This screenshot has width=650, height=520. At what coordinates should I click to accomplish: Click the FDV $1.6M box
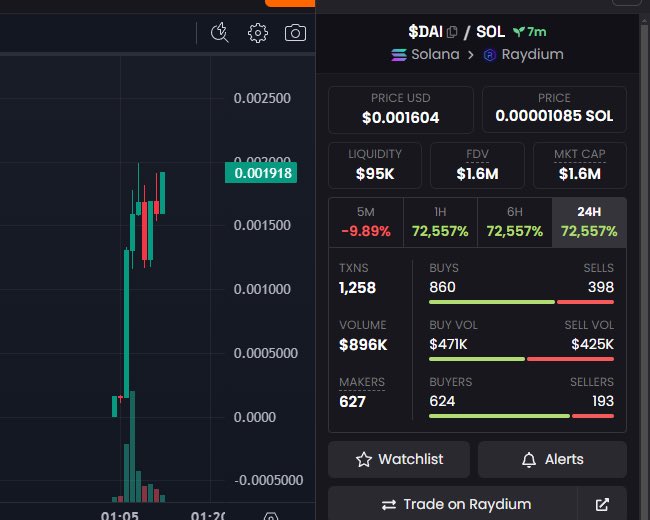pos(477,165)
